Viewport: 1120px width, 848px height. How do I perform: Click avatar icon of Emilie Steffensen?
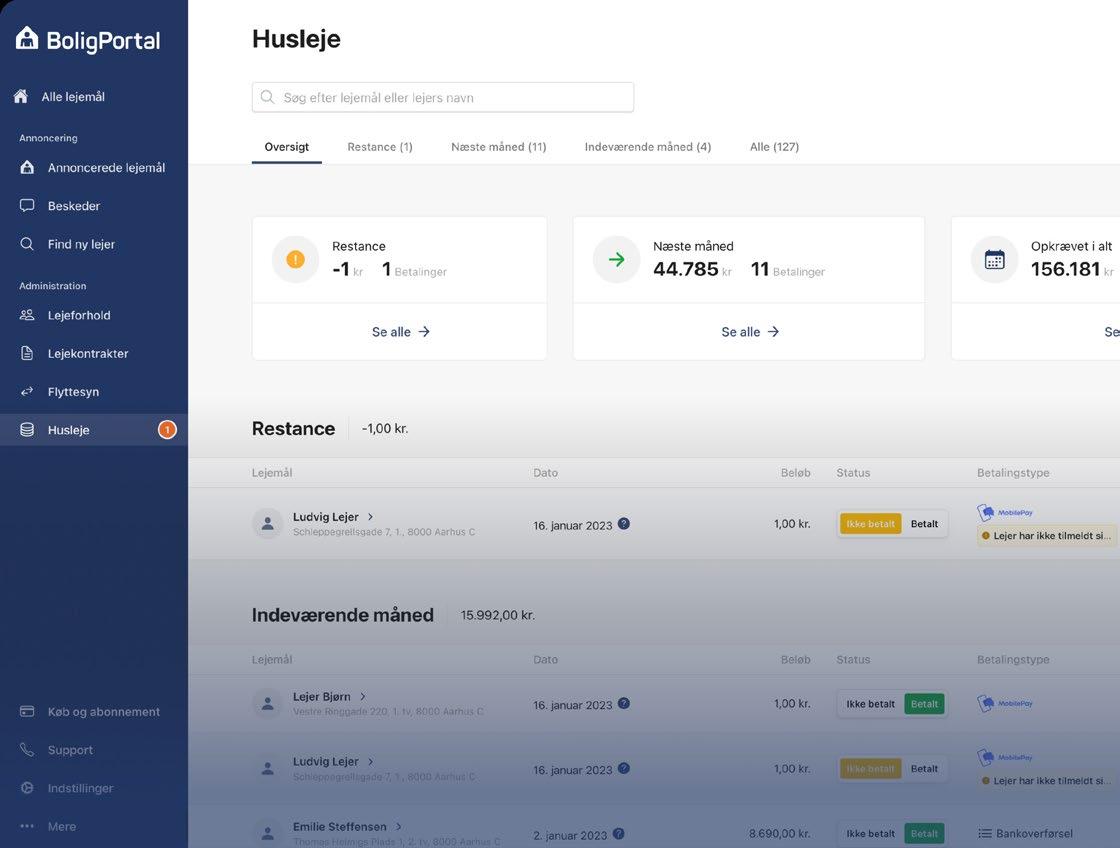coord(268,832)
